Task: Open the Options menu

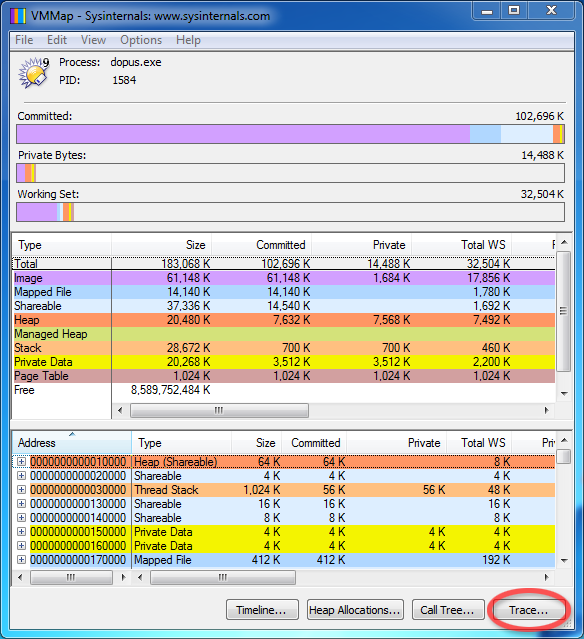Action: [x=141, y=40]
